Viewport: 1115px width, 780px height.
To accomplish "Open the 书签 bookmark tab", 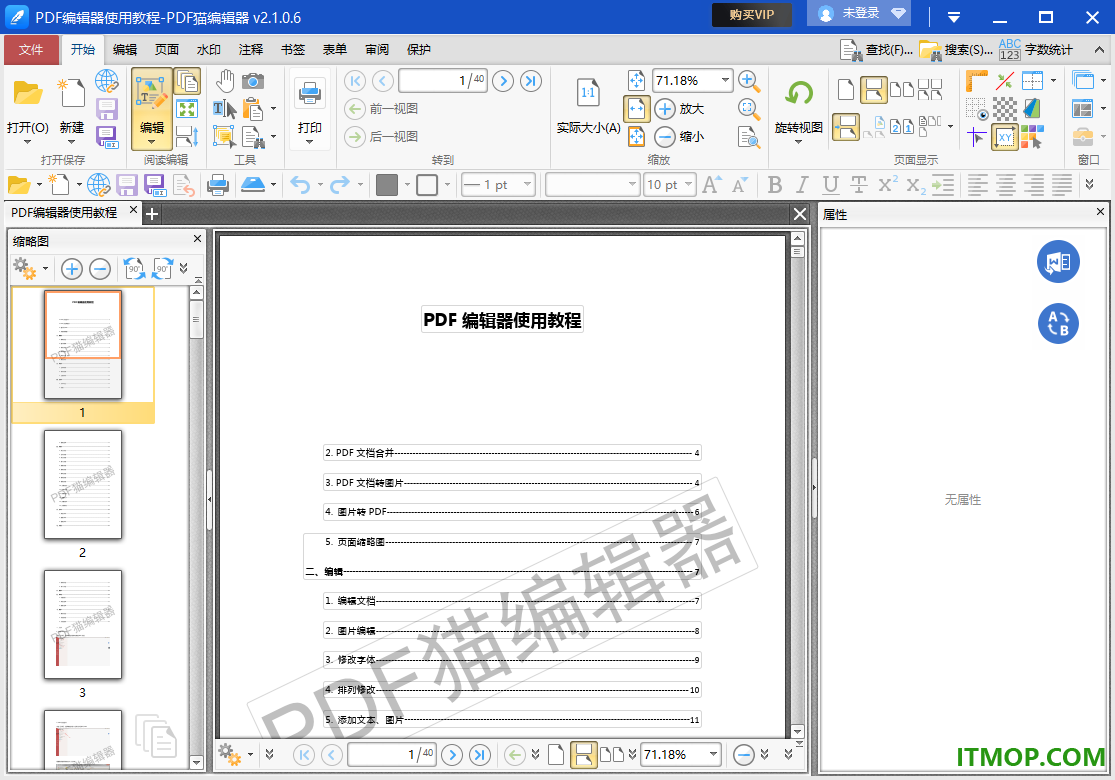I will pos(292,50).
